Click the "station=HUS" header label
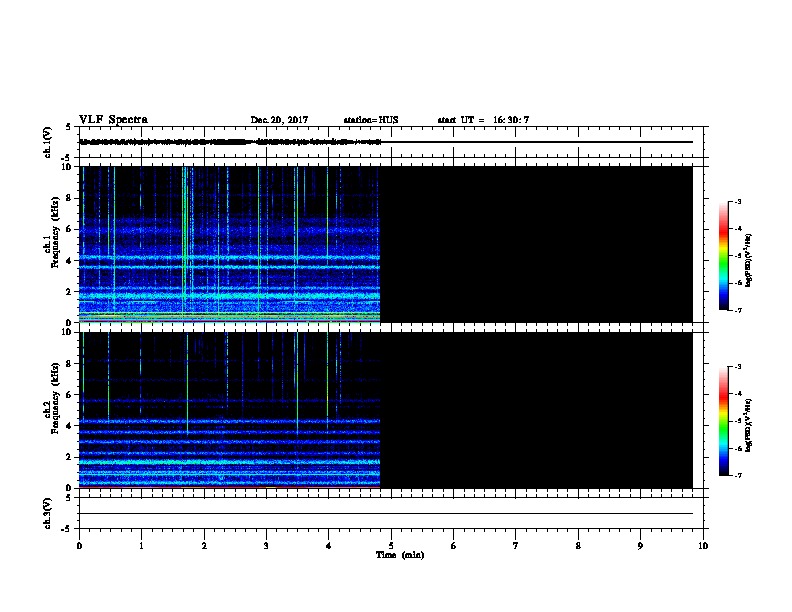 pos(371,120)
